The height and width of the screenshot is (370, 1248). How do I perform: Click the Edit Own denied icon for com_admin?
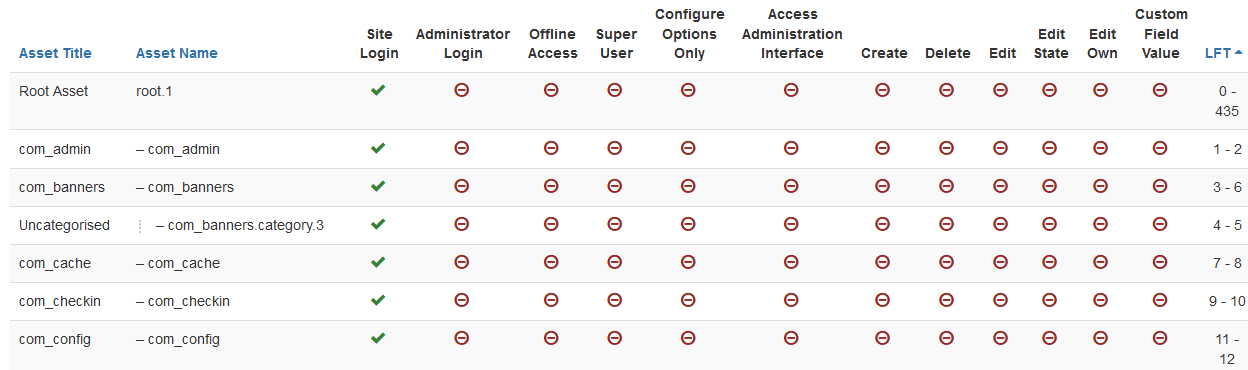click(1101, 148)
